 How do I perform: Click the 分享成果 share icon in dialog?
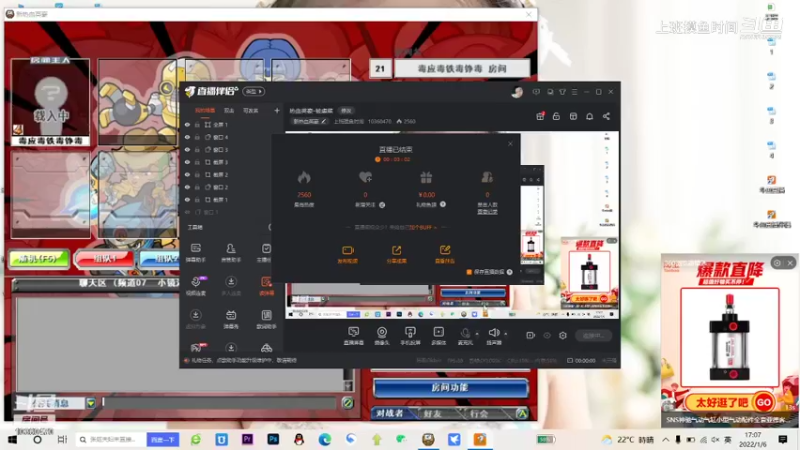tap(396, 250)
